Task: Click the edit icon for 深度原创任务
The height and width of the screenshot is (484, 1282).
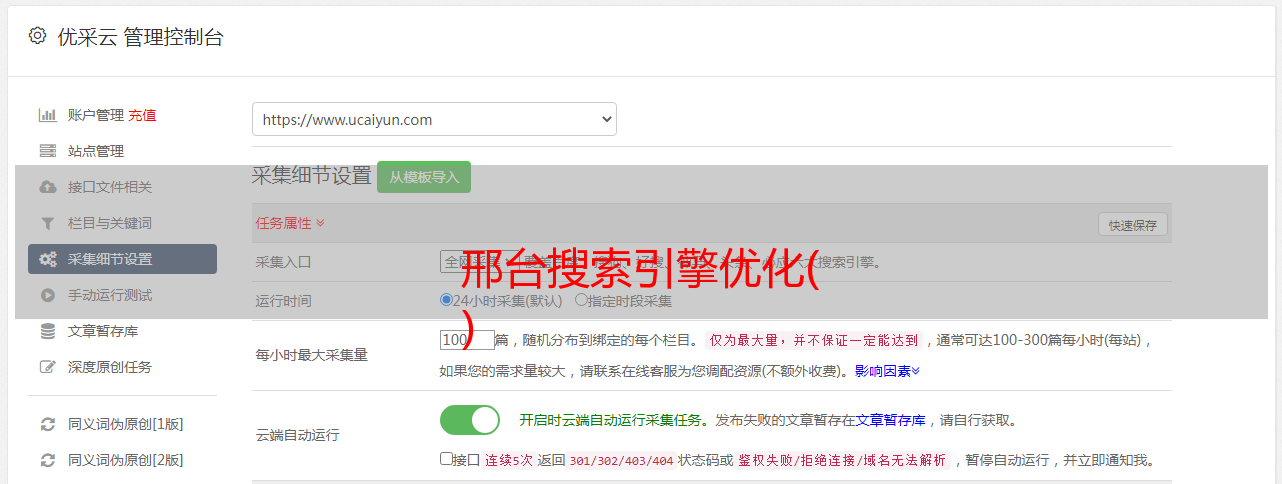Action: pyautogui.click(x=47, y=367)
